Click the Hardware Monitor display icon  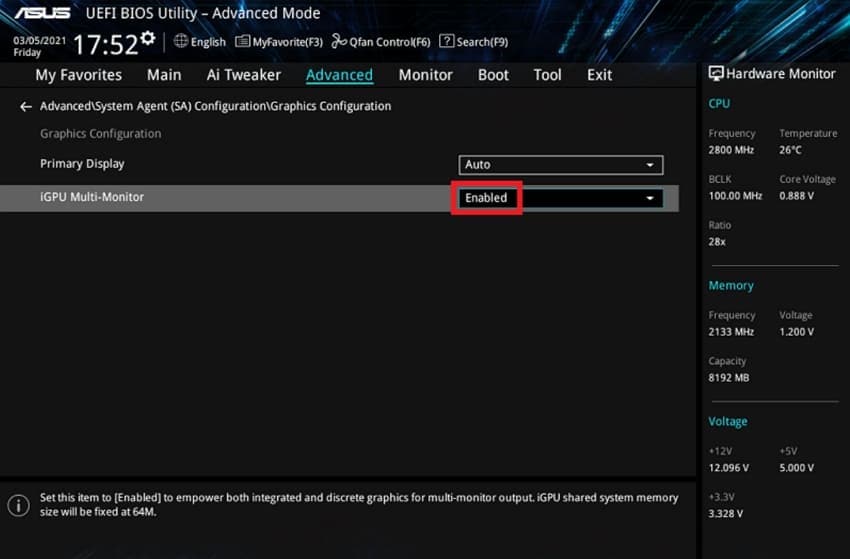716,74
